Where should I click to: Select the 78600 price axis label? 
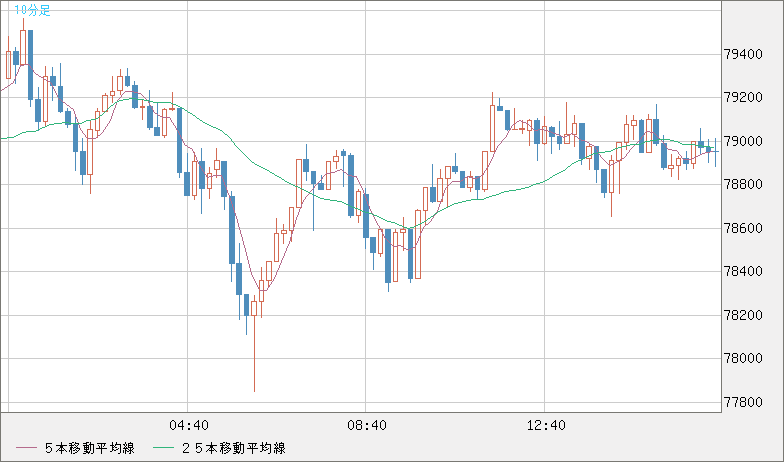coord(744,228)
